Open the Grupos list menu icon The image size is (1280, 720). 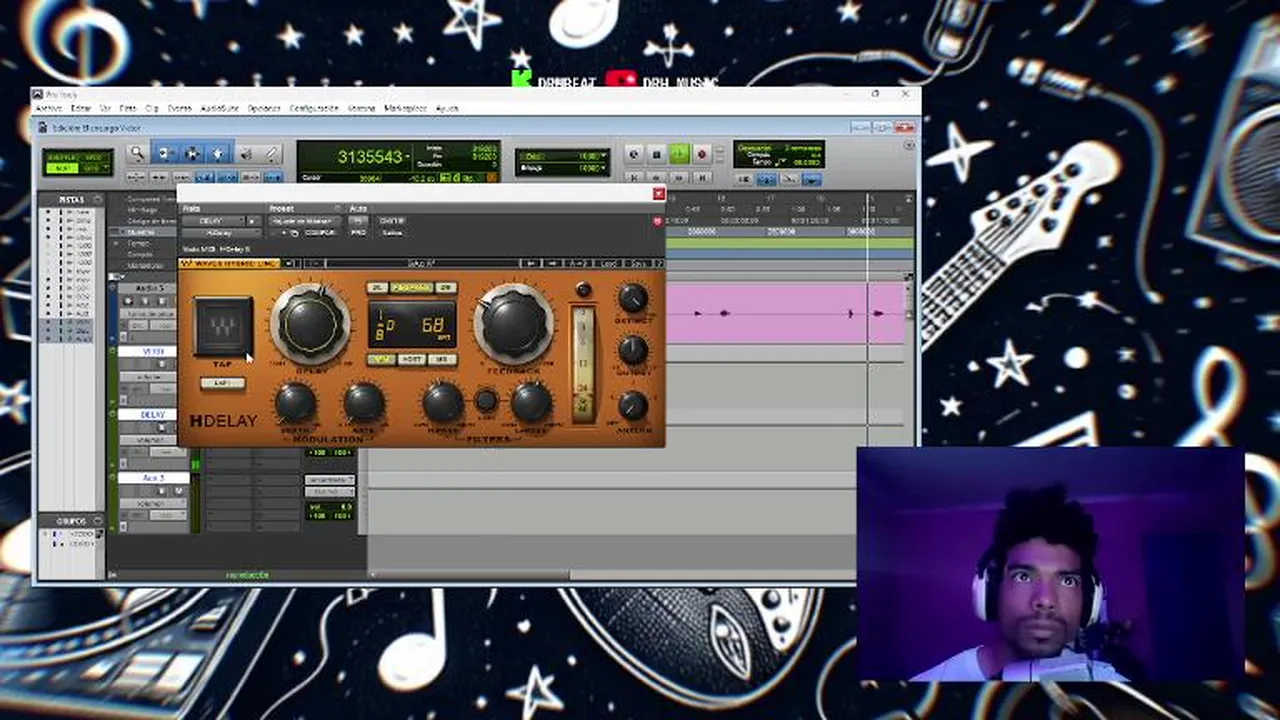(x=97, y=521)
